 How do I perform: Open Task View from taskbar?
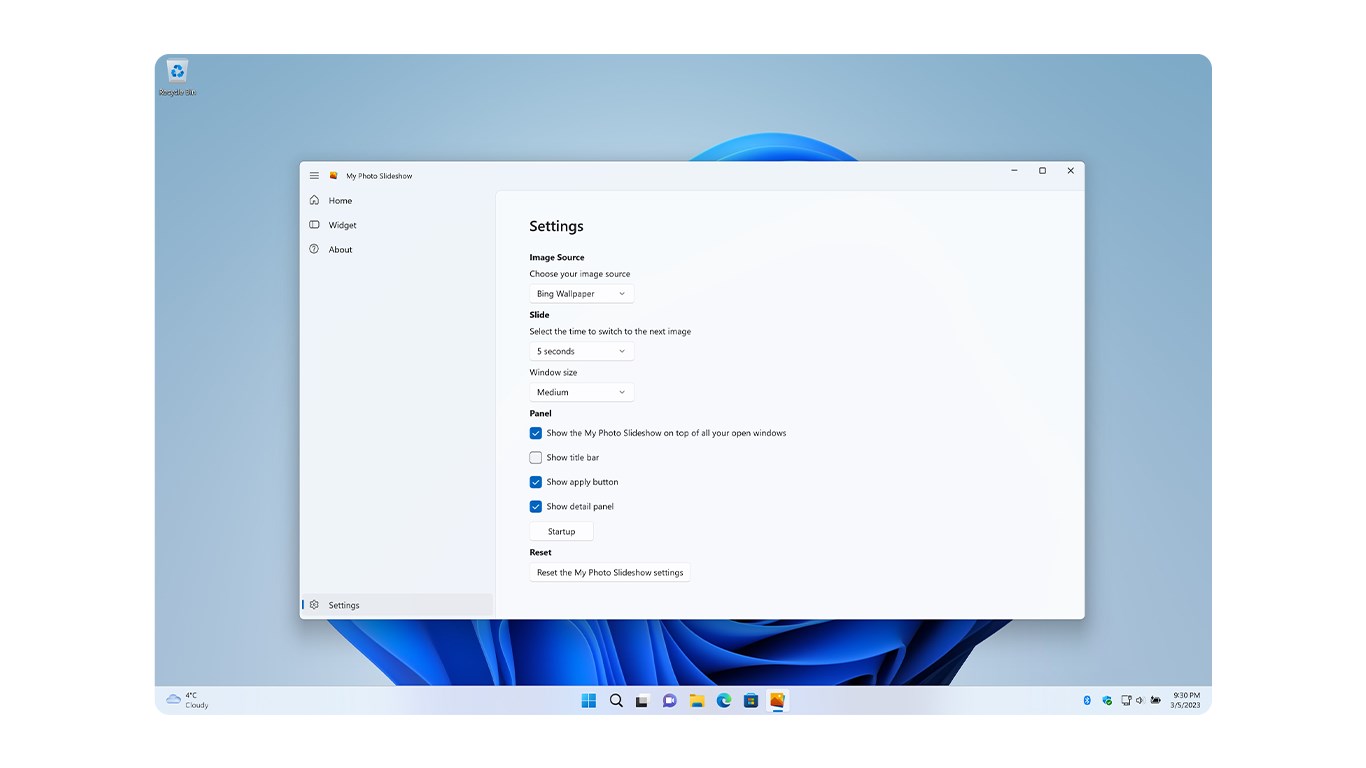pos(643,701)
